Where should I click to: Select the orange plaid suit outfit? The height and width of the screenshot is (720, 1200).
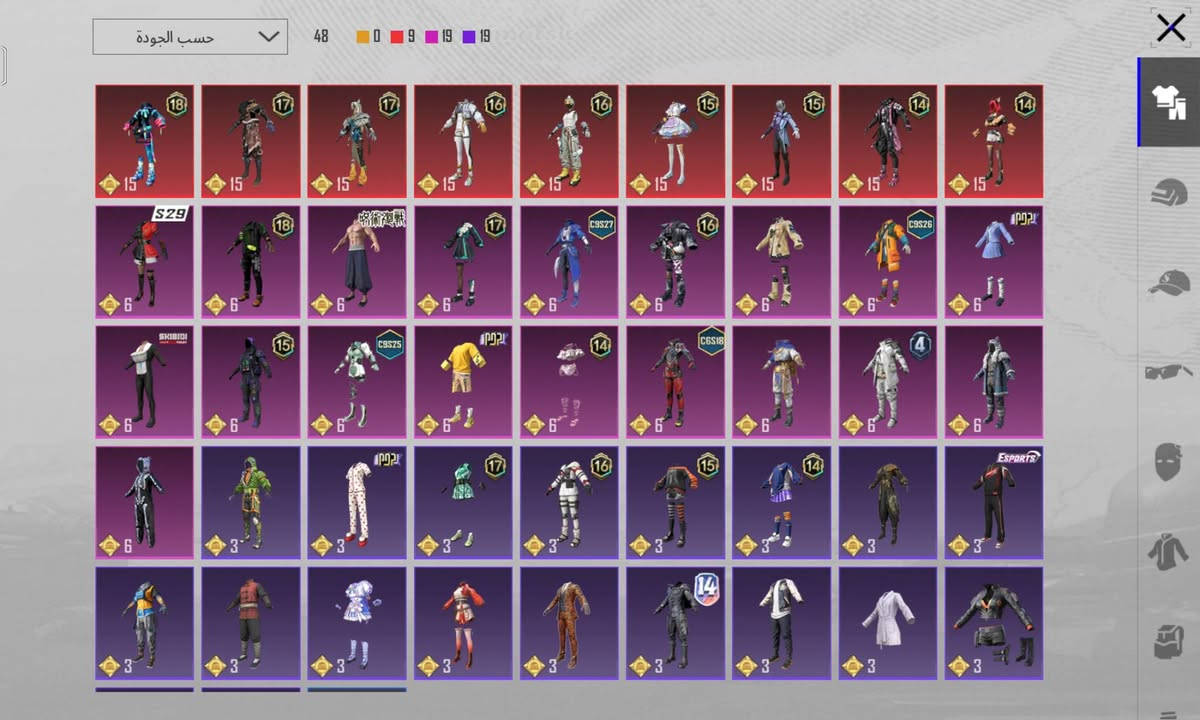pyautogui.click(x=569, y=624)
